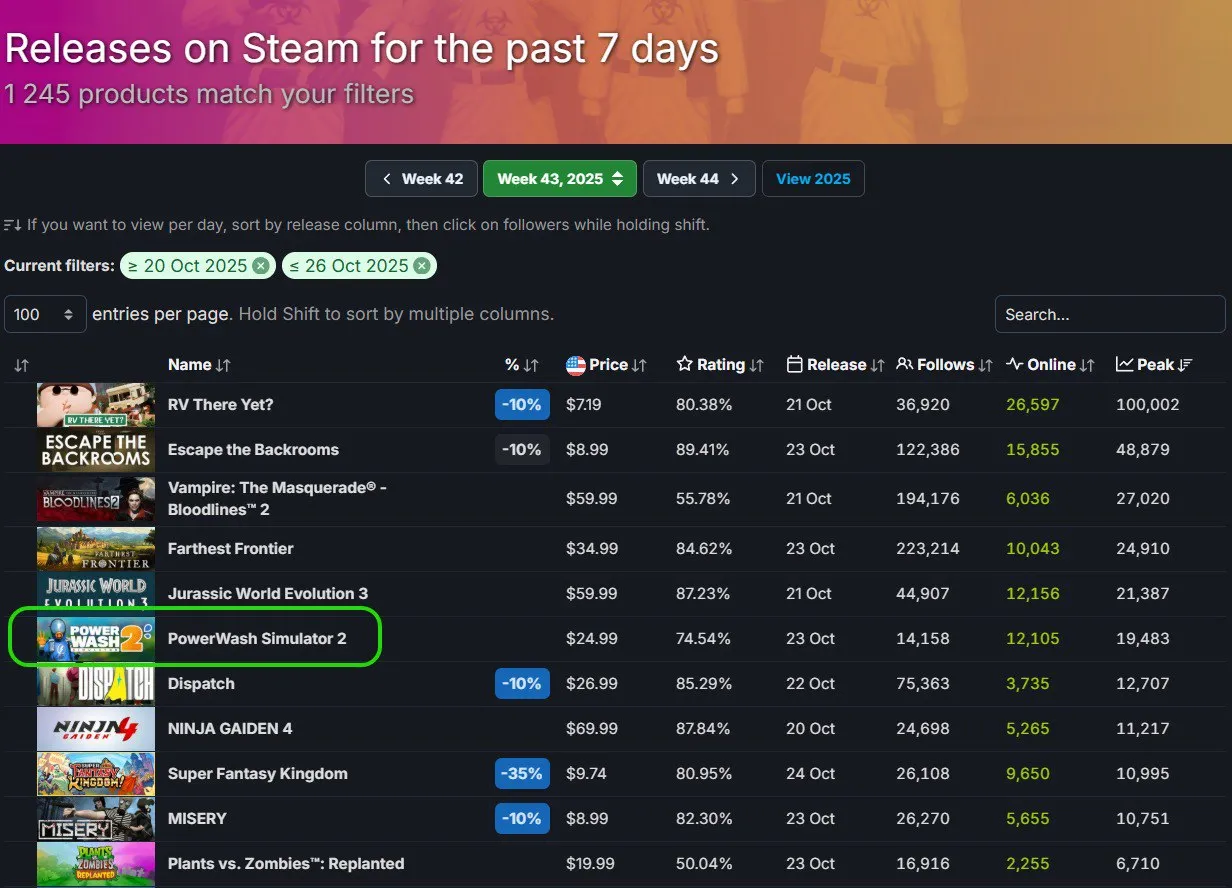Sort by the Rating column
1232x888 pixels.
(x=720, y=365)
